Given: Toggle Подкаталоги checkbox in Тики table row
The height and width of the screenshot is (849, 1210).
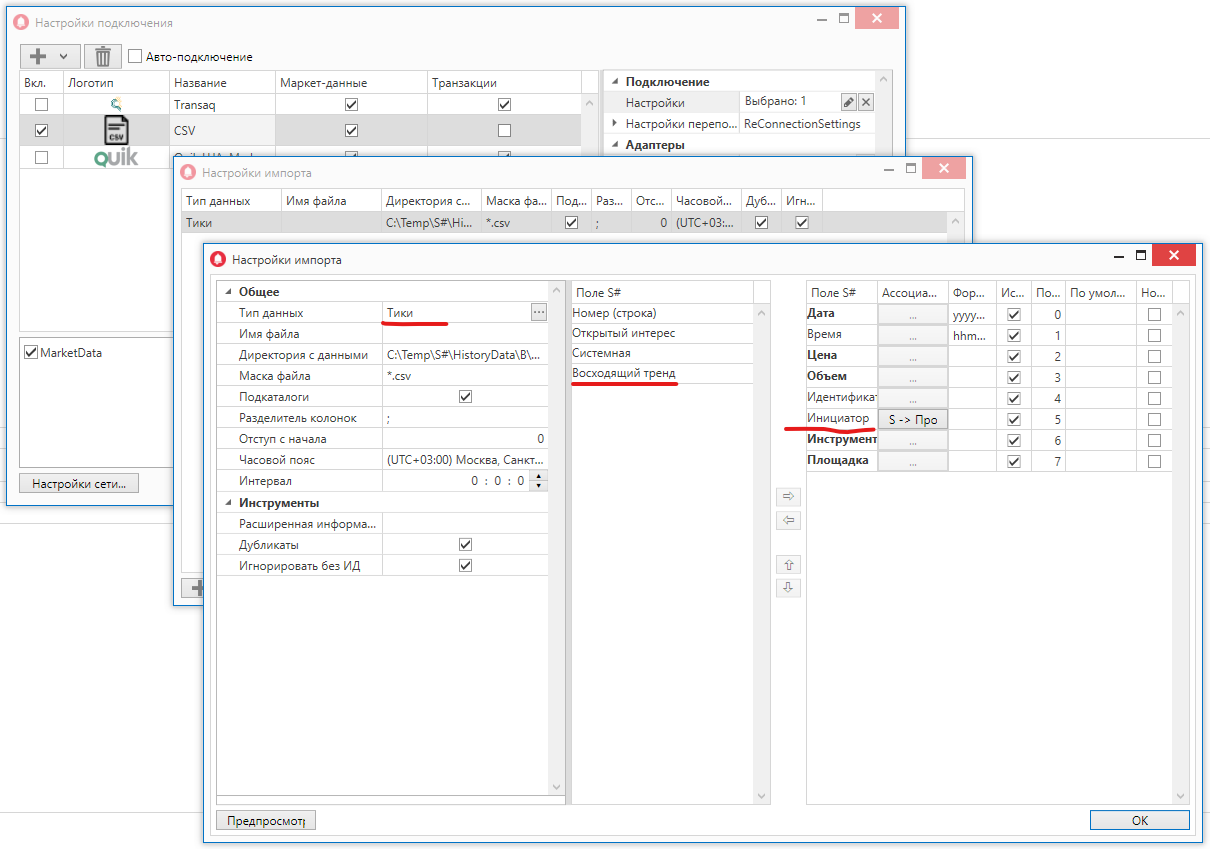Looking at the screenshot, I should point(571,224).
